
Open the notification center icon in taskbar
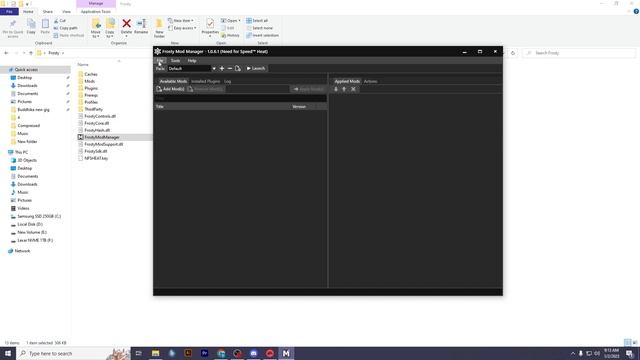tap(629, 353)
